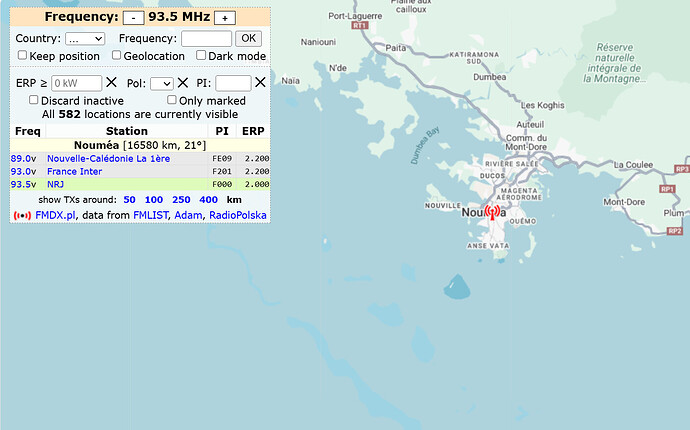Check the Discard inactive option

pyautogui.click(x=35, y=100)
